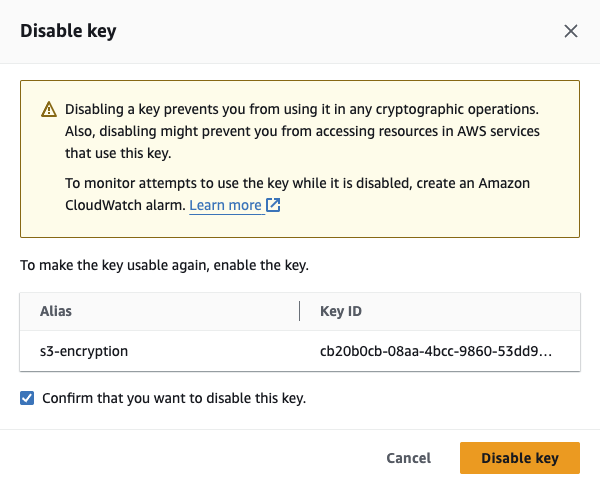Click the Alias column header
Viewport: 600px width, 486px height.
[x=56, y=311]
